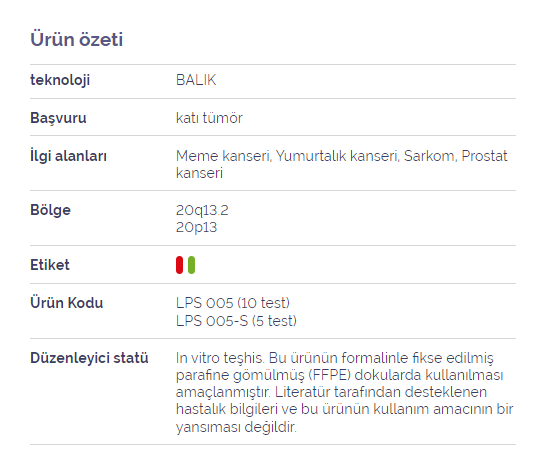Viewport: 540px width, 470px height.
Task: Select product code LPS 005-S (5 test)
Action: (x=236, y=321)
